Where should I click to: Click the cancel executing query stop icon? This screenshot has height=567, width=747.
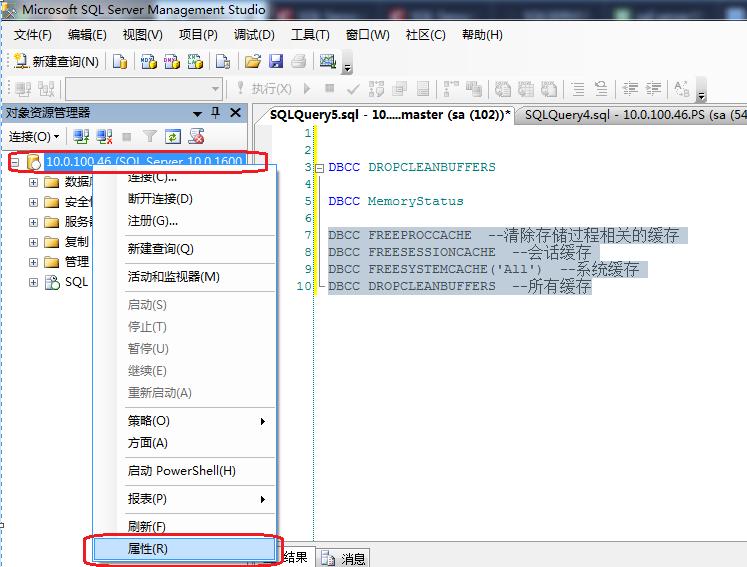pyautogui.click(x=329, y=88)
